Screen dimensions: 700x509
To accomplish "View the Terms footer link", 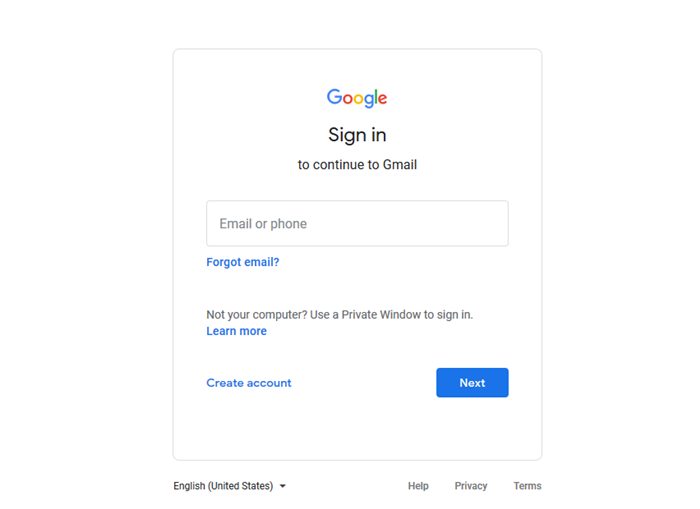I will pos(527,486).
